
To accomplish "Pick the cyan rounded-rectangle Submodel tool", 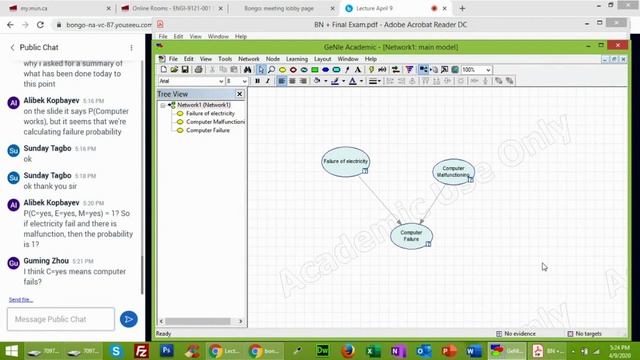I will (336, 70).
